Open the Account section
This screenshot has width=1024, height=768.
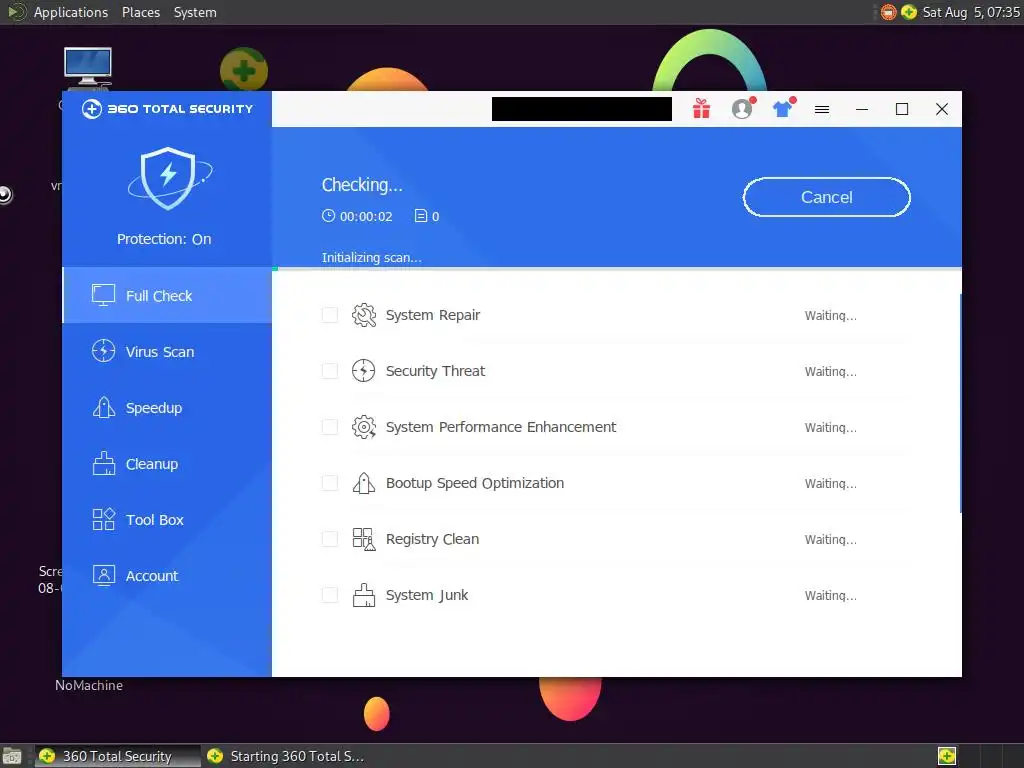coord(167,576)
